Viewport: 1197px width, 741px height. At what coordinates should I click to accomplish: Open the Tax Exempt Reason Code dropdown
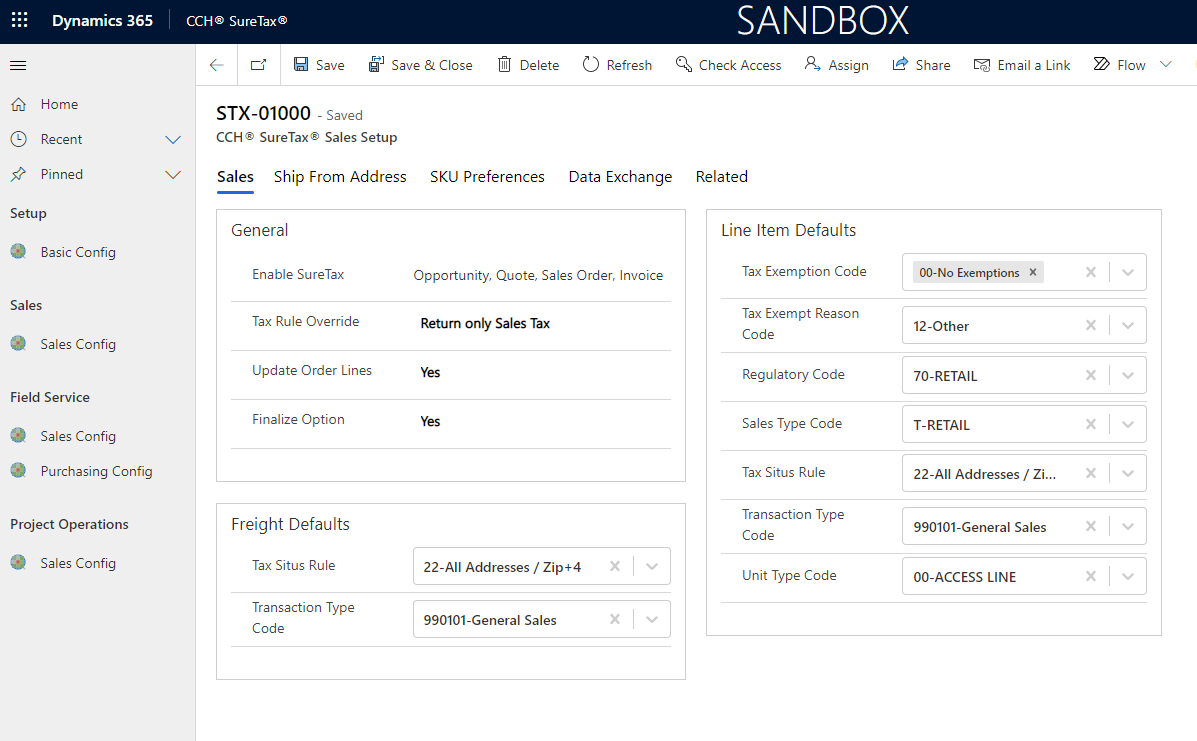(1128, 326)
